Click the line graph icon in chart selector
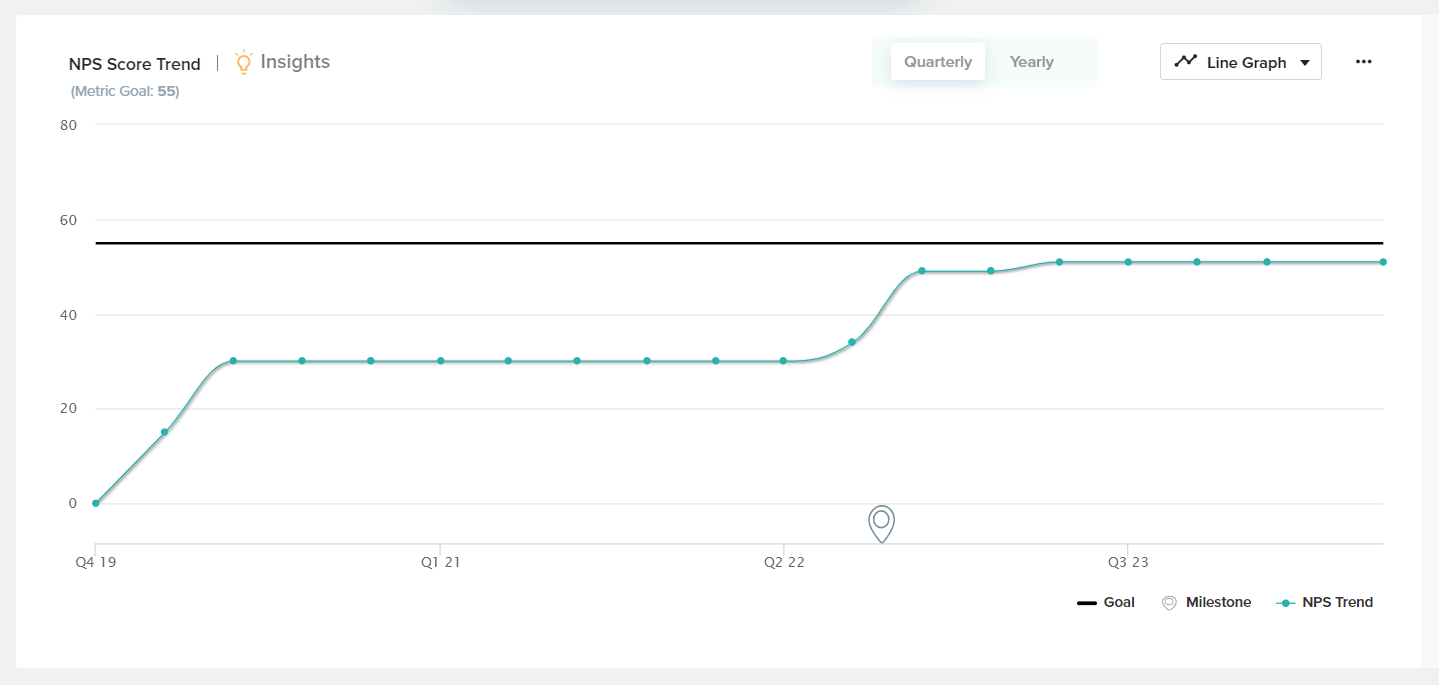This screenshot has width=1439, height=685. [1185, 62]
